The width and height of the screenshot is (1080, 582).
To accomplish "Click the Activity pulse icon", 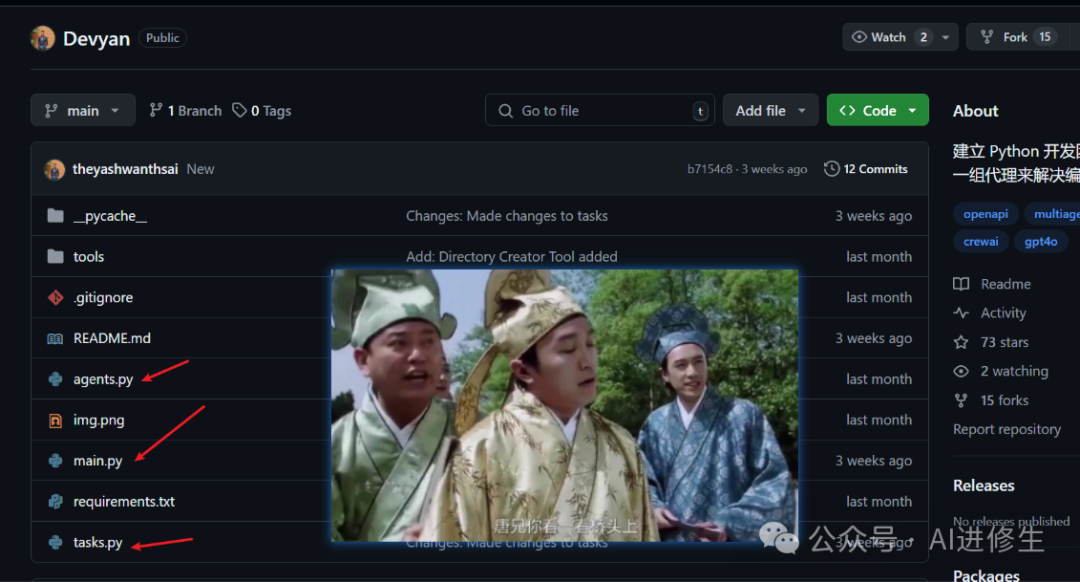I will point(961,313).
